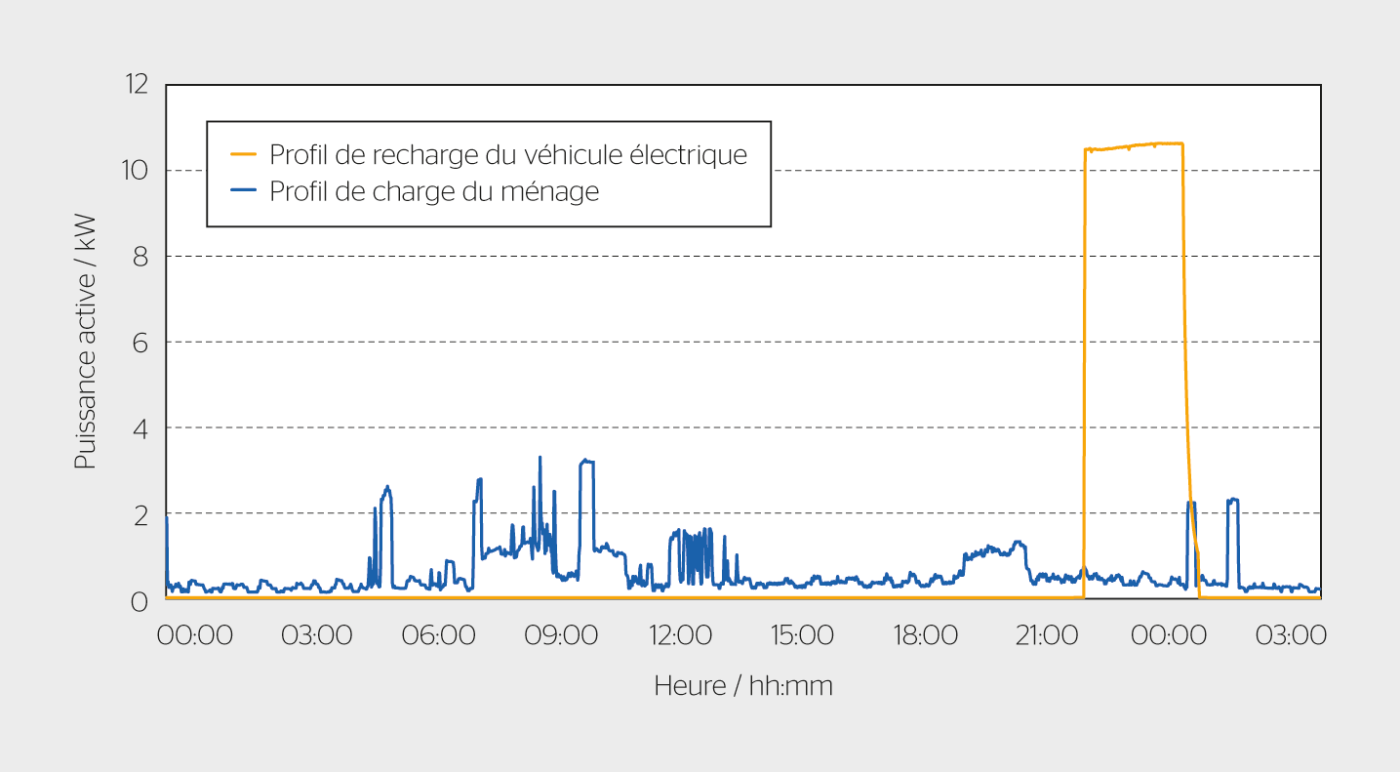Image resolution: width=1400 pixels, height=772 pixels.
Task: Click the orange legend line swatch
Action: coord(243,154)
